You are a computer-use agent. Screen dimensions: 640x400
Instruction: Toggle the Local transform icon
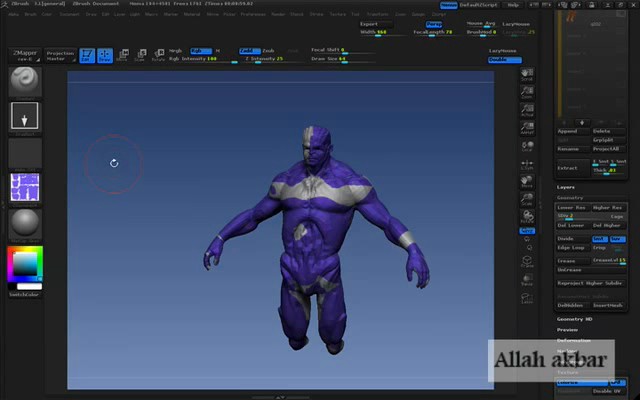[x=527, y=146]
